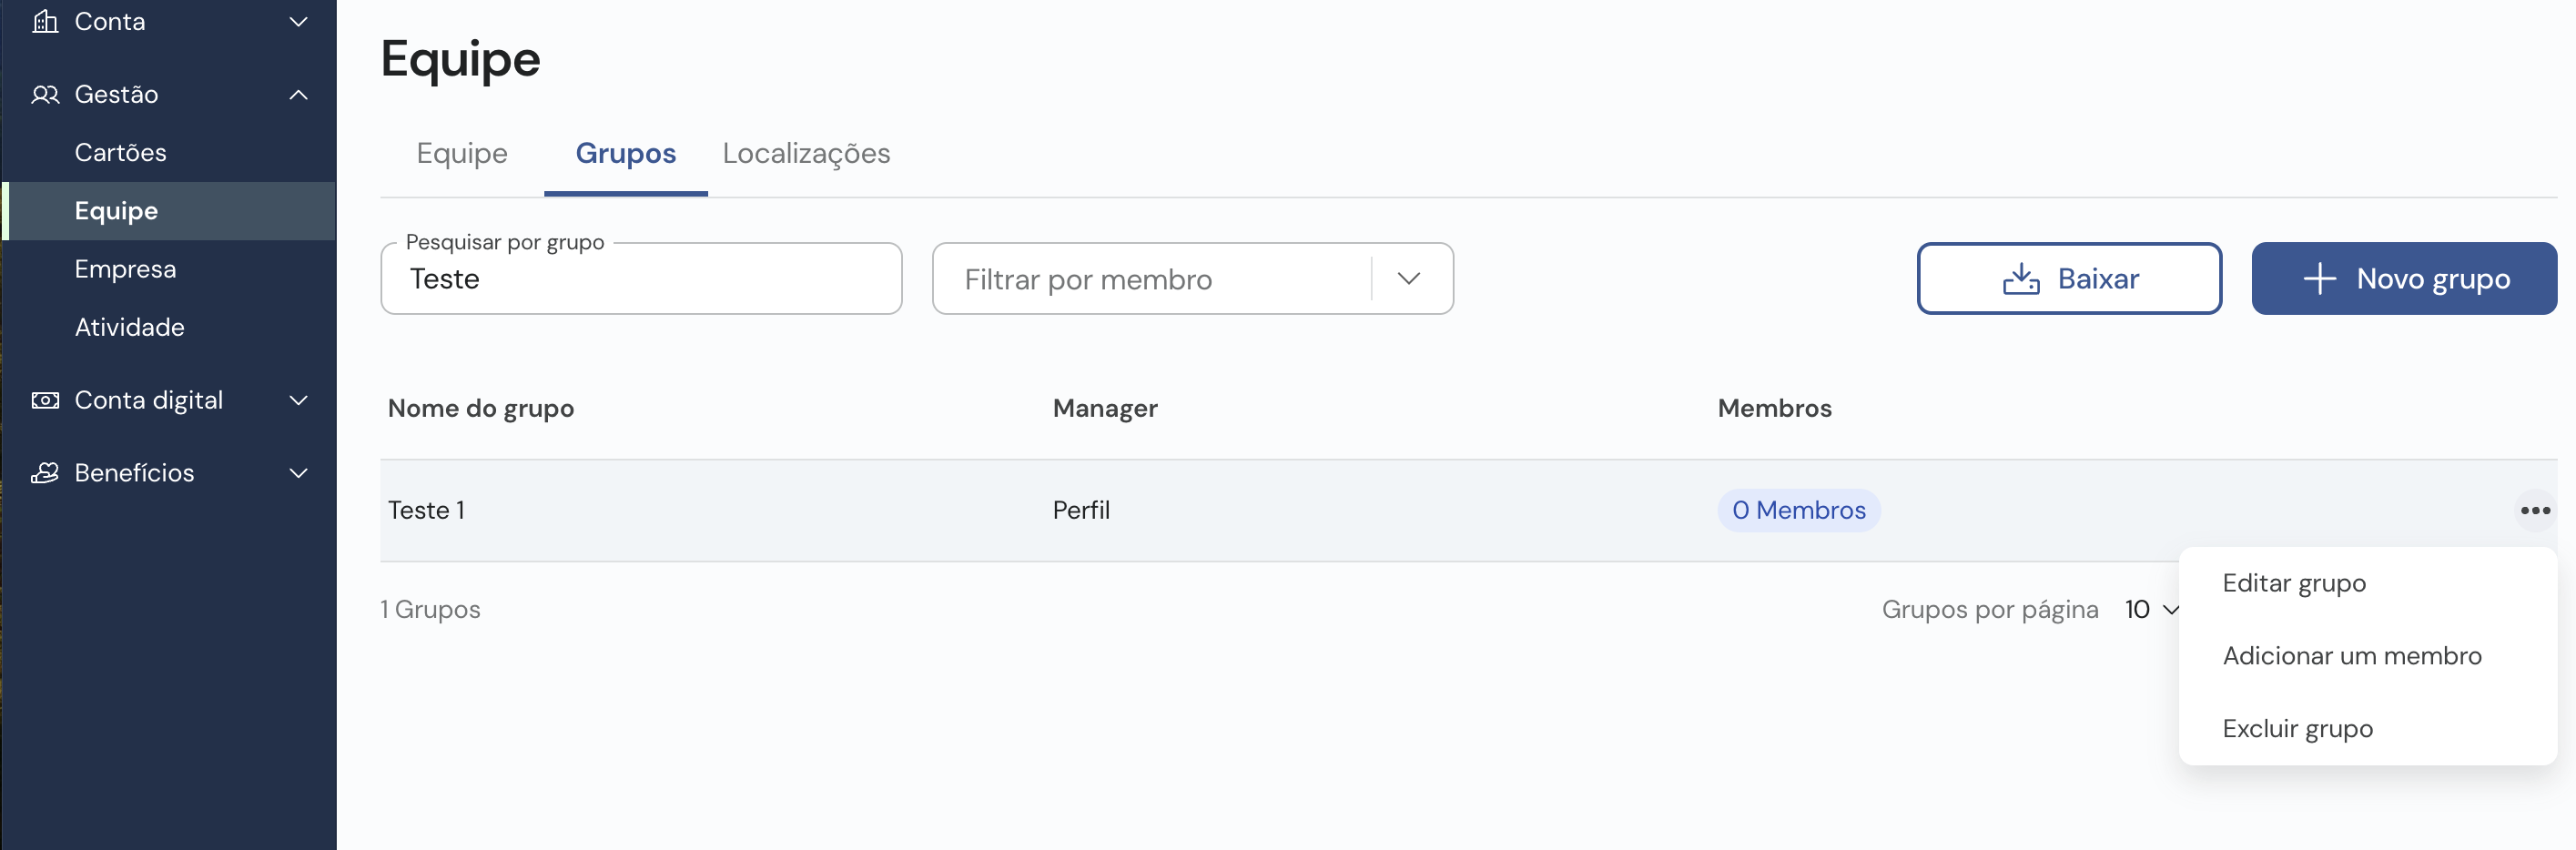Image resolution: width=2576 pixels, height=850 pixels.
Task: Select Excluir grupo menu entry
Action: click(2297, 729)
